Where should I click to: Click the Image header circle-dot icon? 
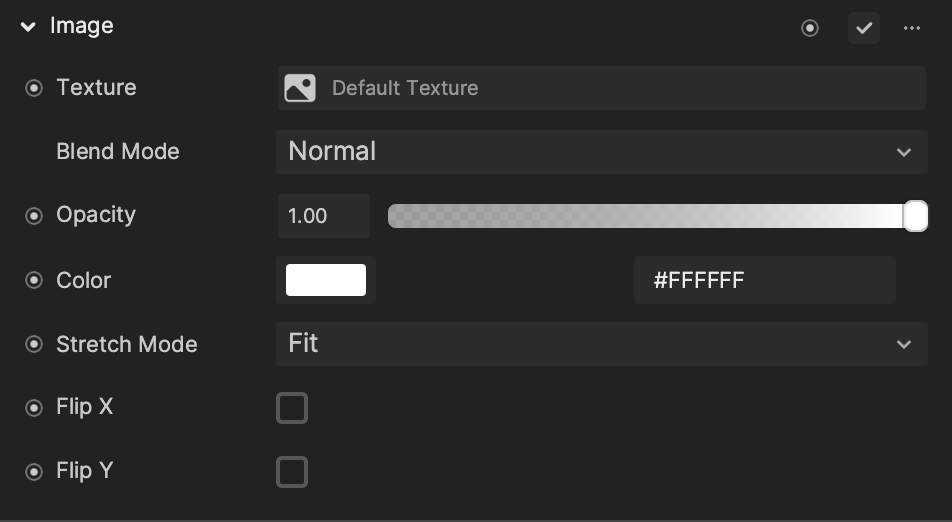point(809,28)
